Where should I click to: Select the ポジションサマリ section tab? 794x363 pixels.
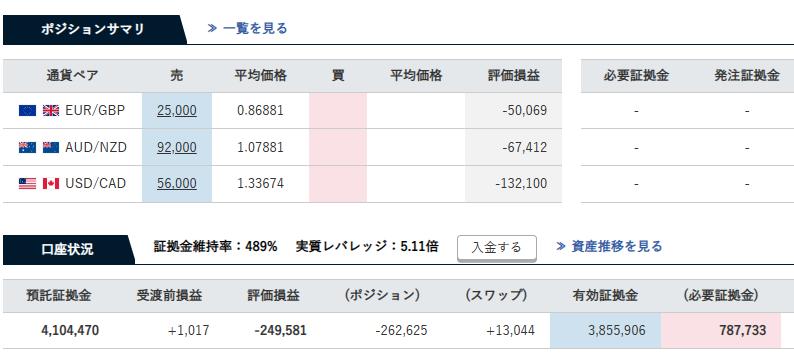[94, 29]
